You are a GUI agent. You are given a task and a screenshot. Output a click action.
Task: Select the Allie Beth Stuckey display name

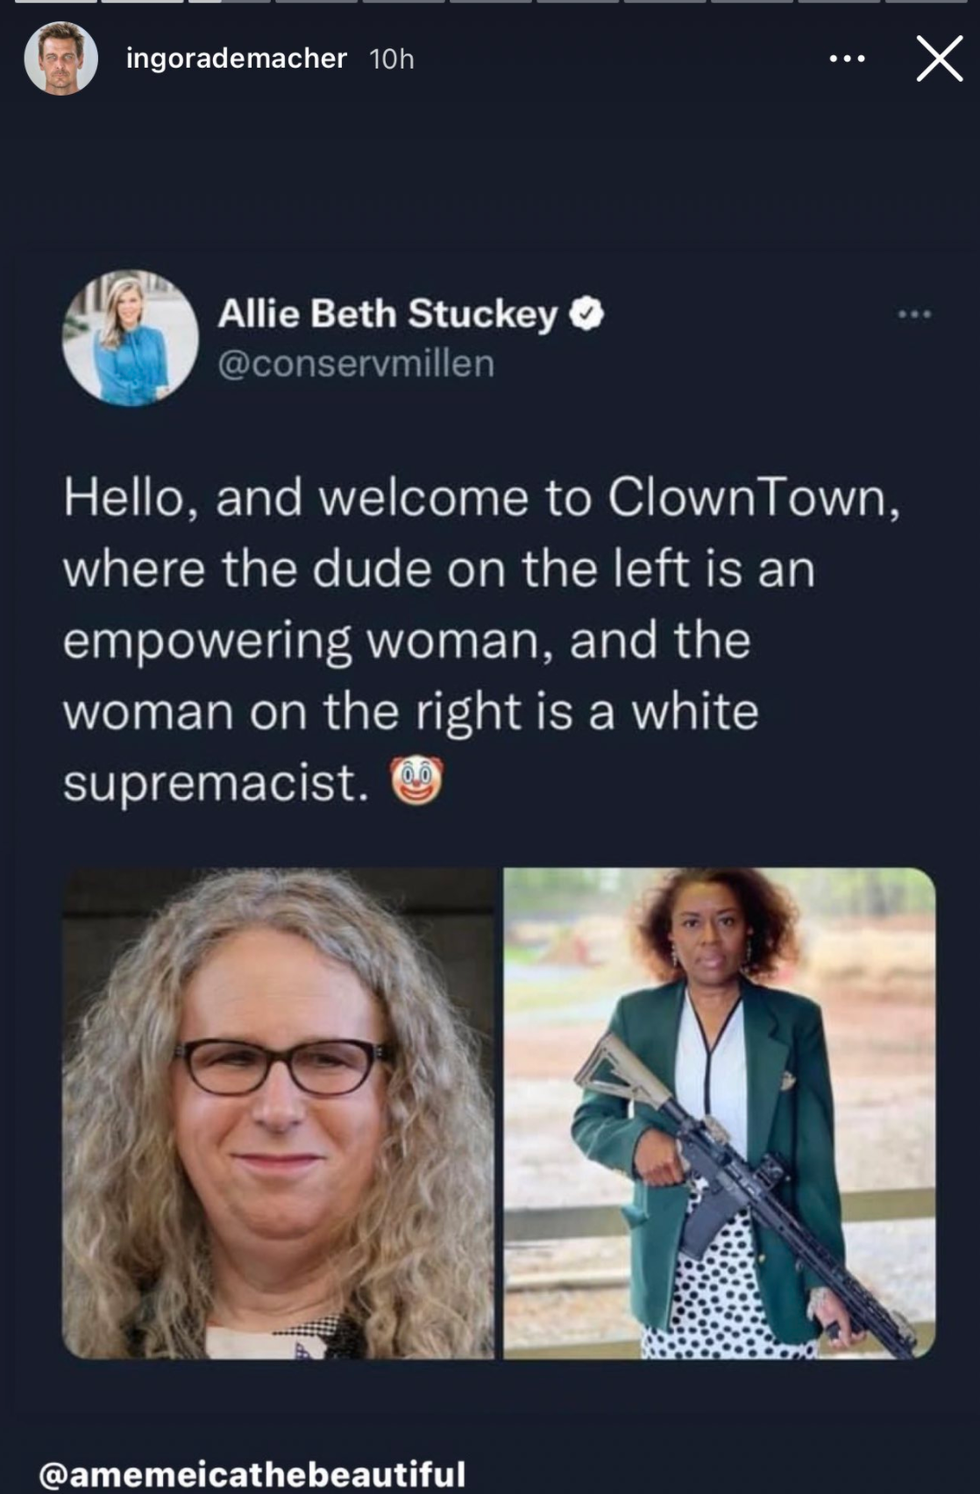click(388, 314)
